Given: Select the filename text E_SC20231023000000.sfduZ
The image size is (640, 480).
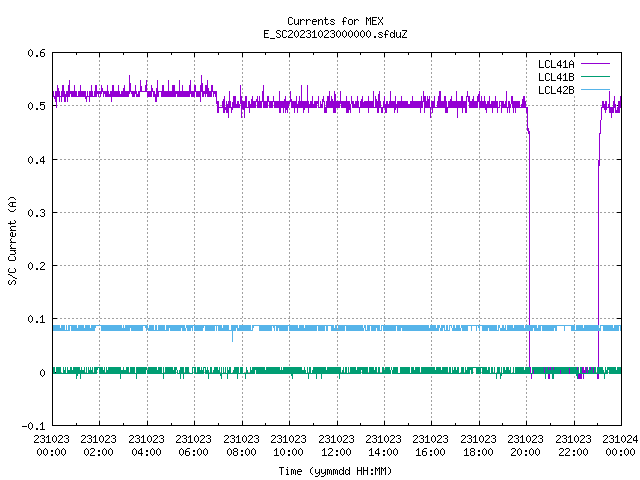Looking at the screenshot, I should pyautogui.click(x=335, y=34).
